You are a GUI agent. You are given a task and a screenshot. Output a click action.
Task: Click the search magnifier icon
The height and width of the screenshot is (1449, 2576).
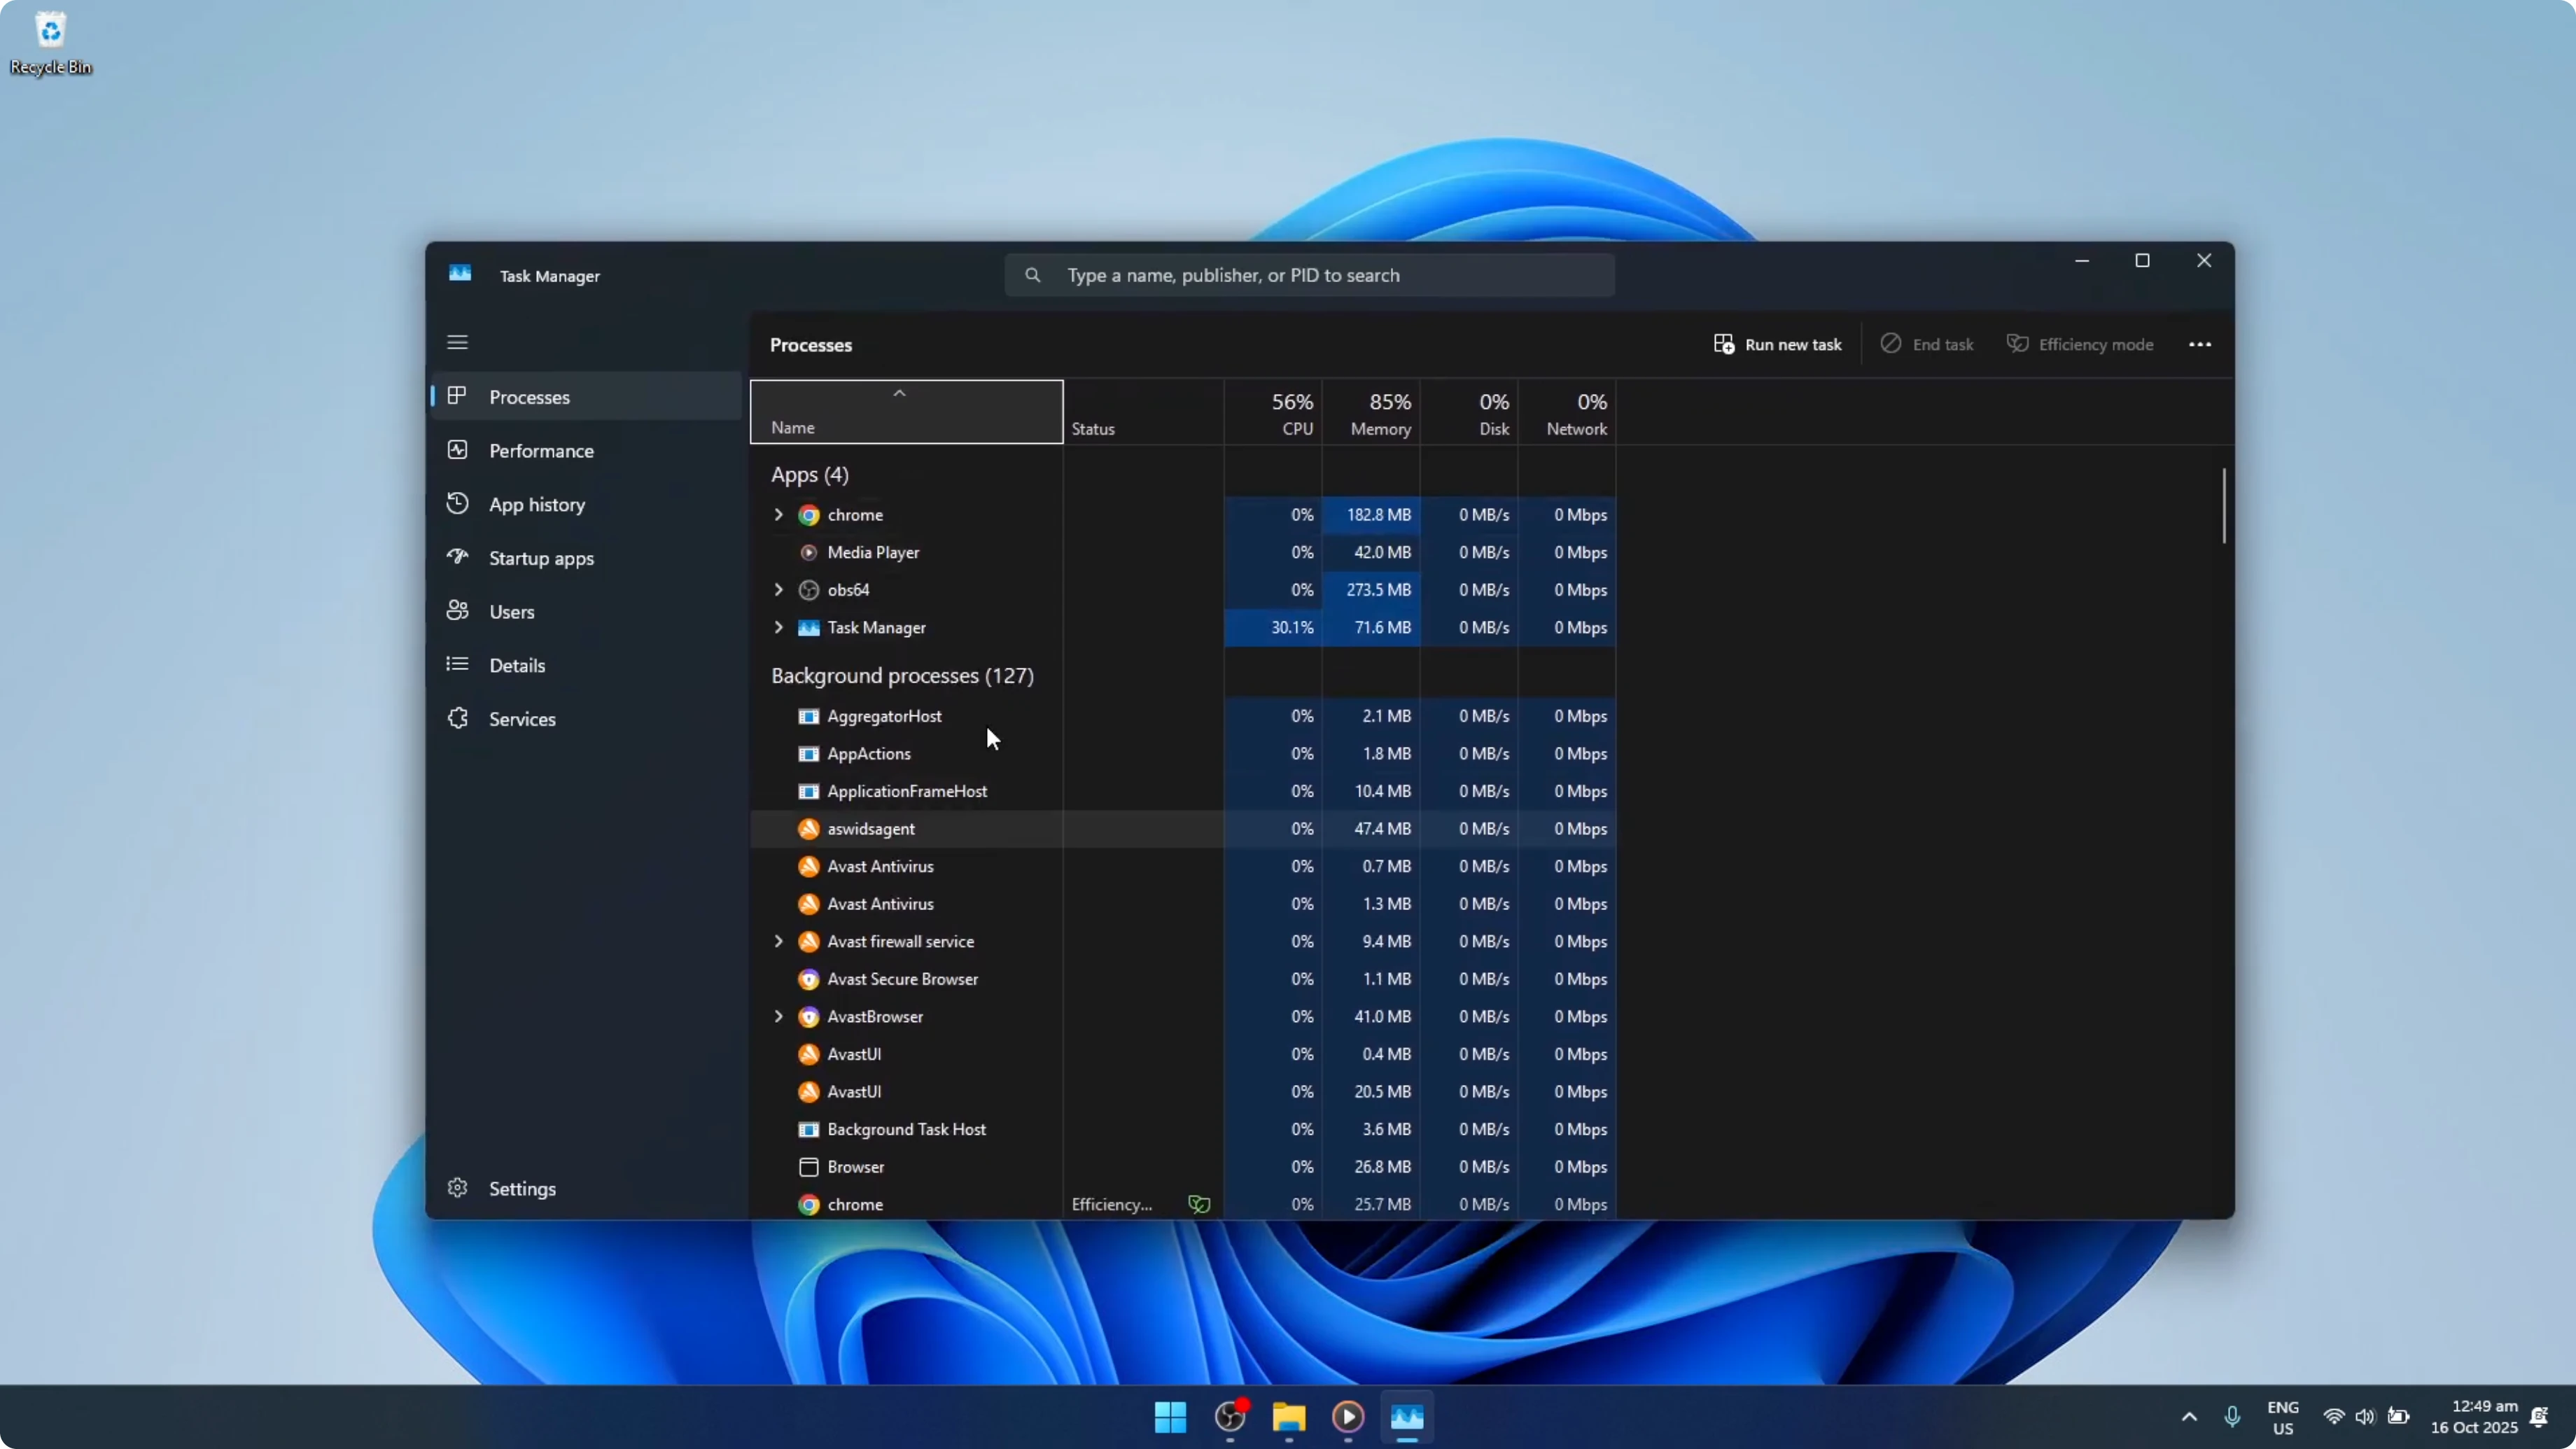(1033, 275)
